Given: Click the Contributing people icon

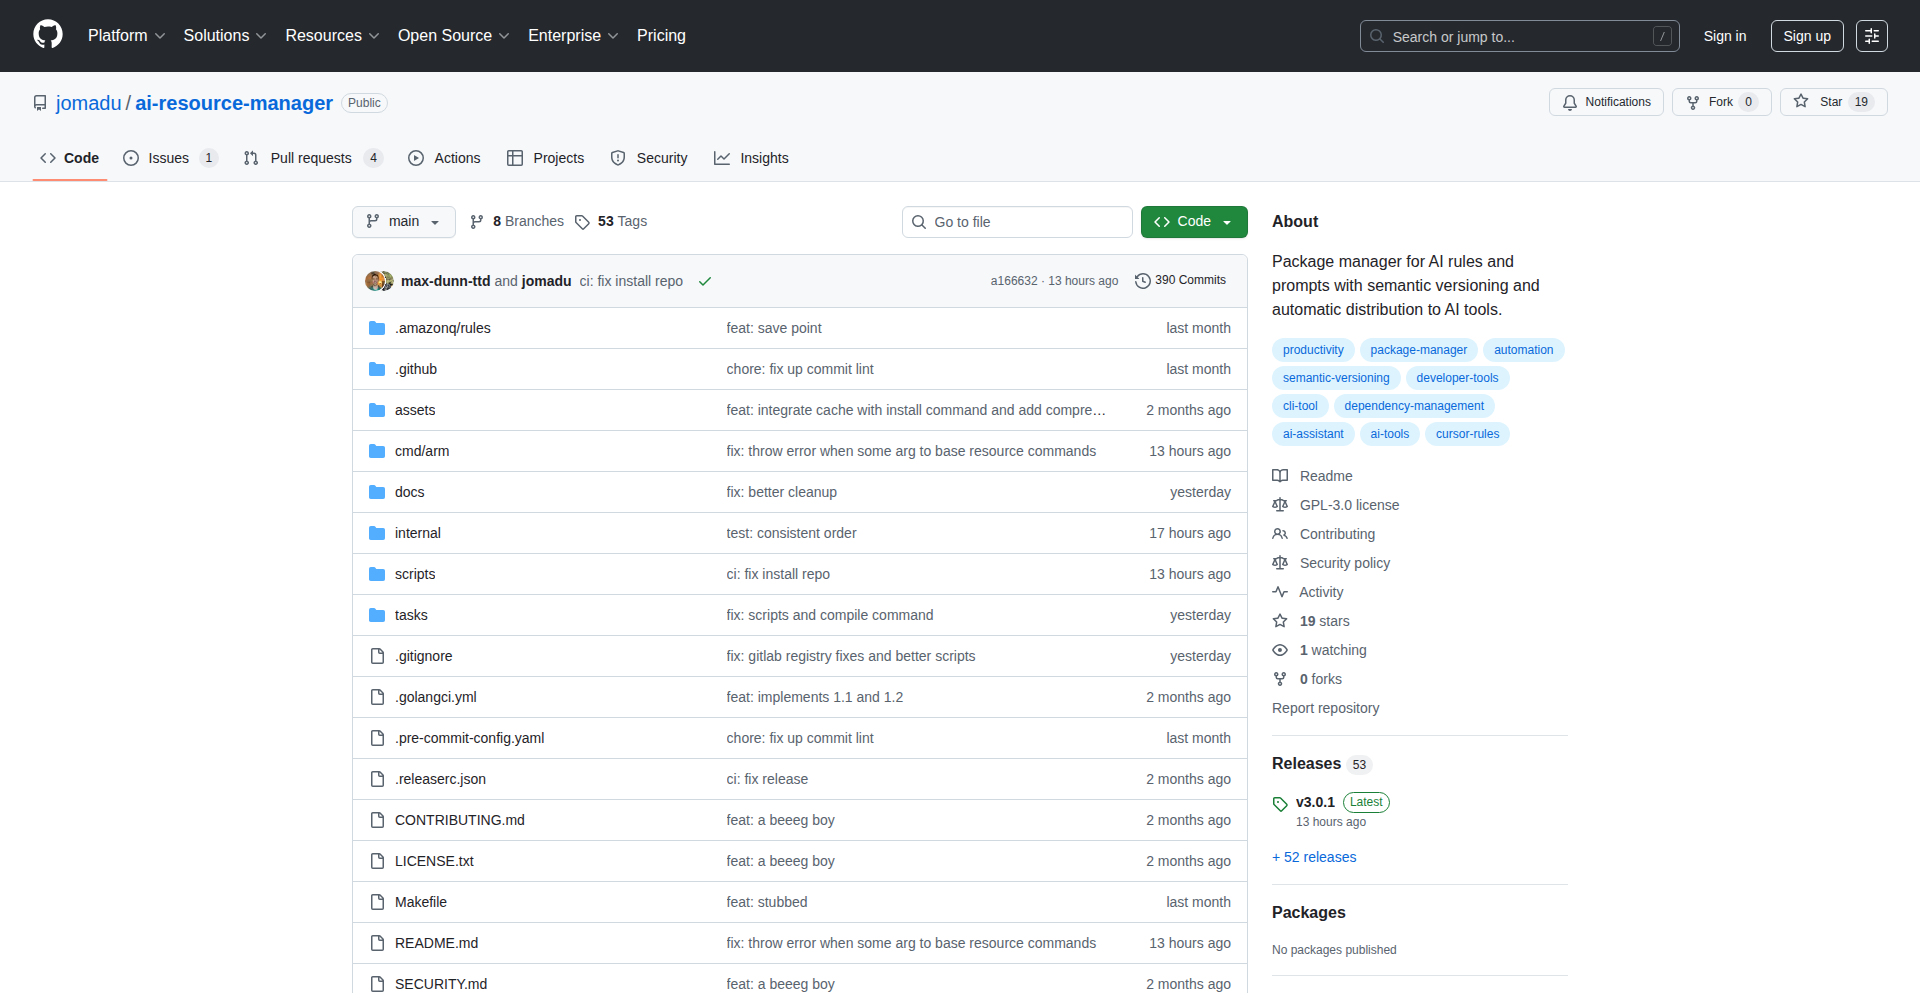Looking at the screenshot, I should pos(1281,534).
